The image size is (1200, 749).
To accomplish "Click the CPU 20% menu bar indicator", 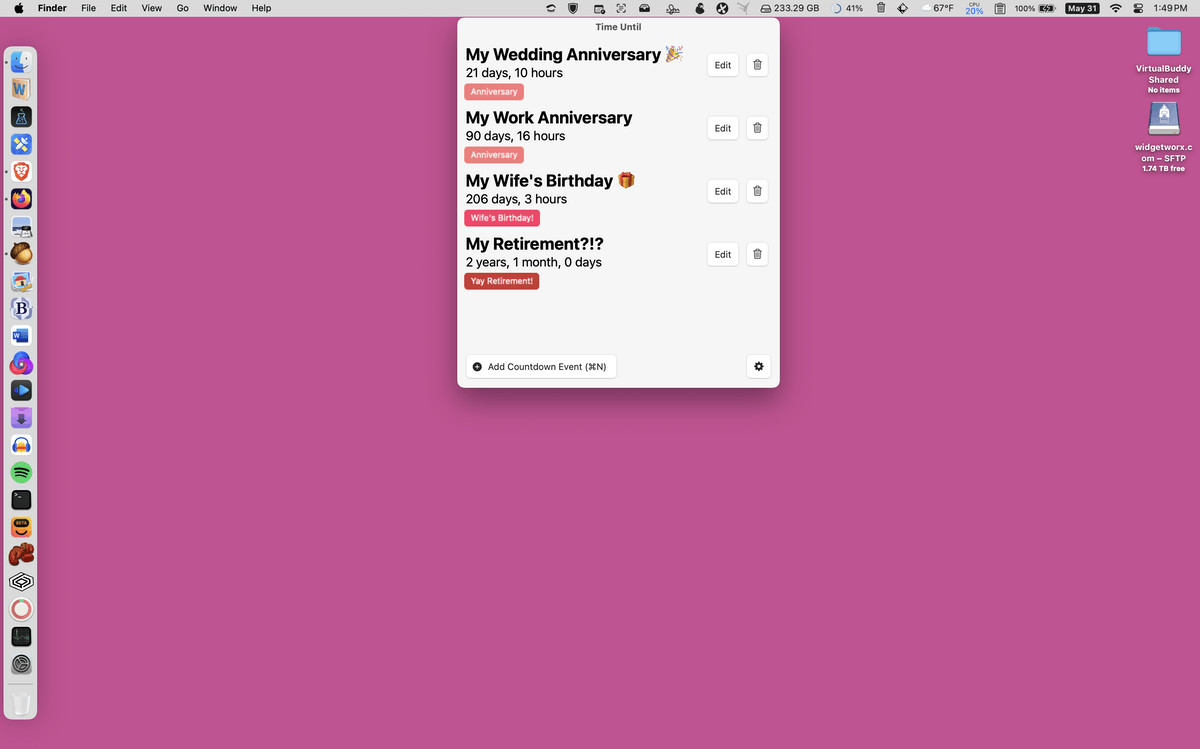I will click(974, 8).
